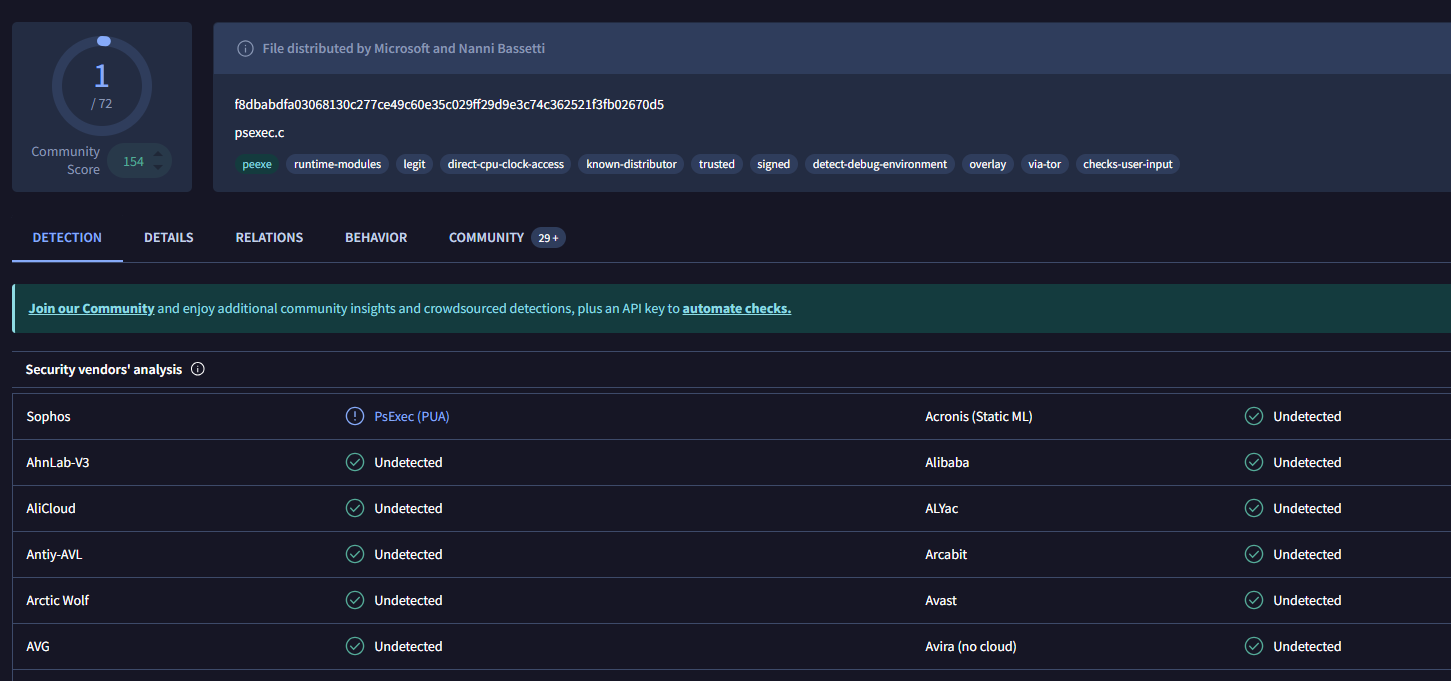Downvote the community score with the down arrow
Image resolution: width=1451 pixels, height=681 pixels.
[157, 168]
